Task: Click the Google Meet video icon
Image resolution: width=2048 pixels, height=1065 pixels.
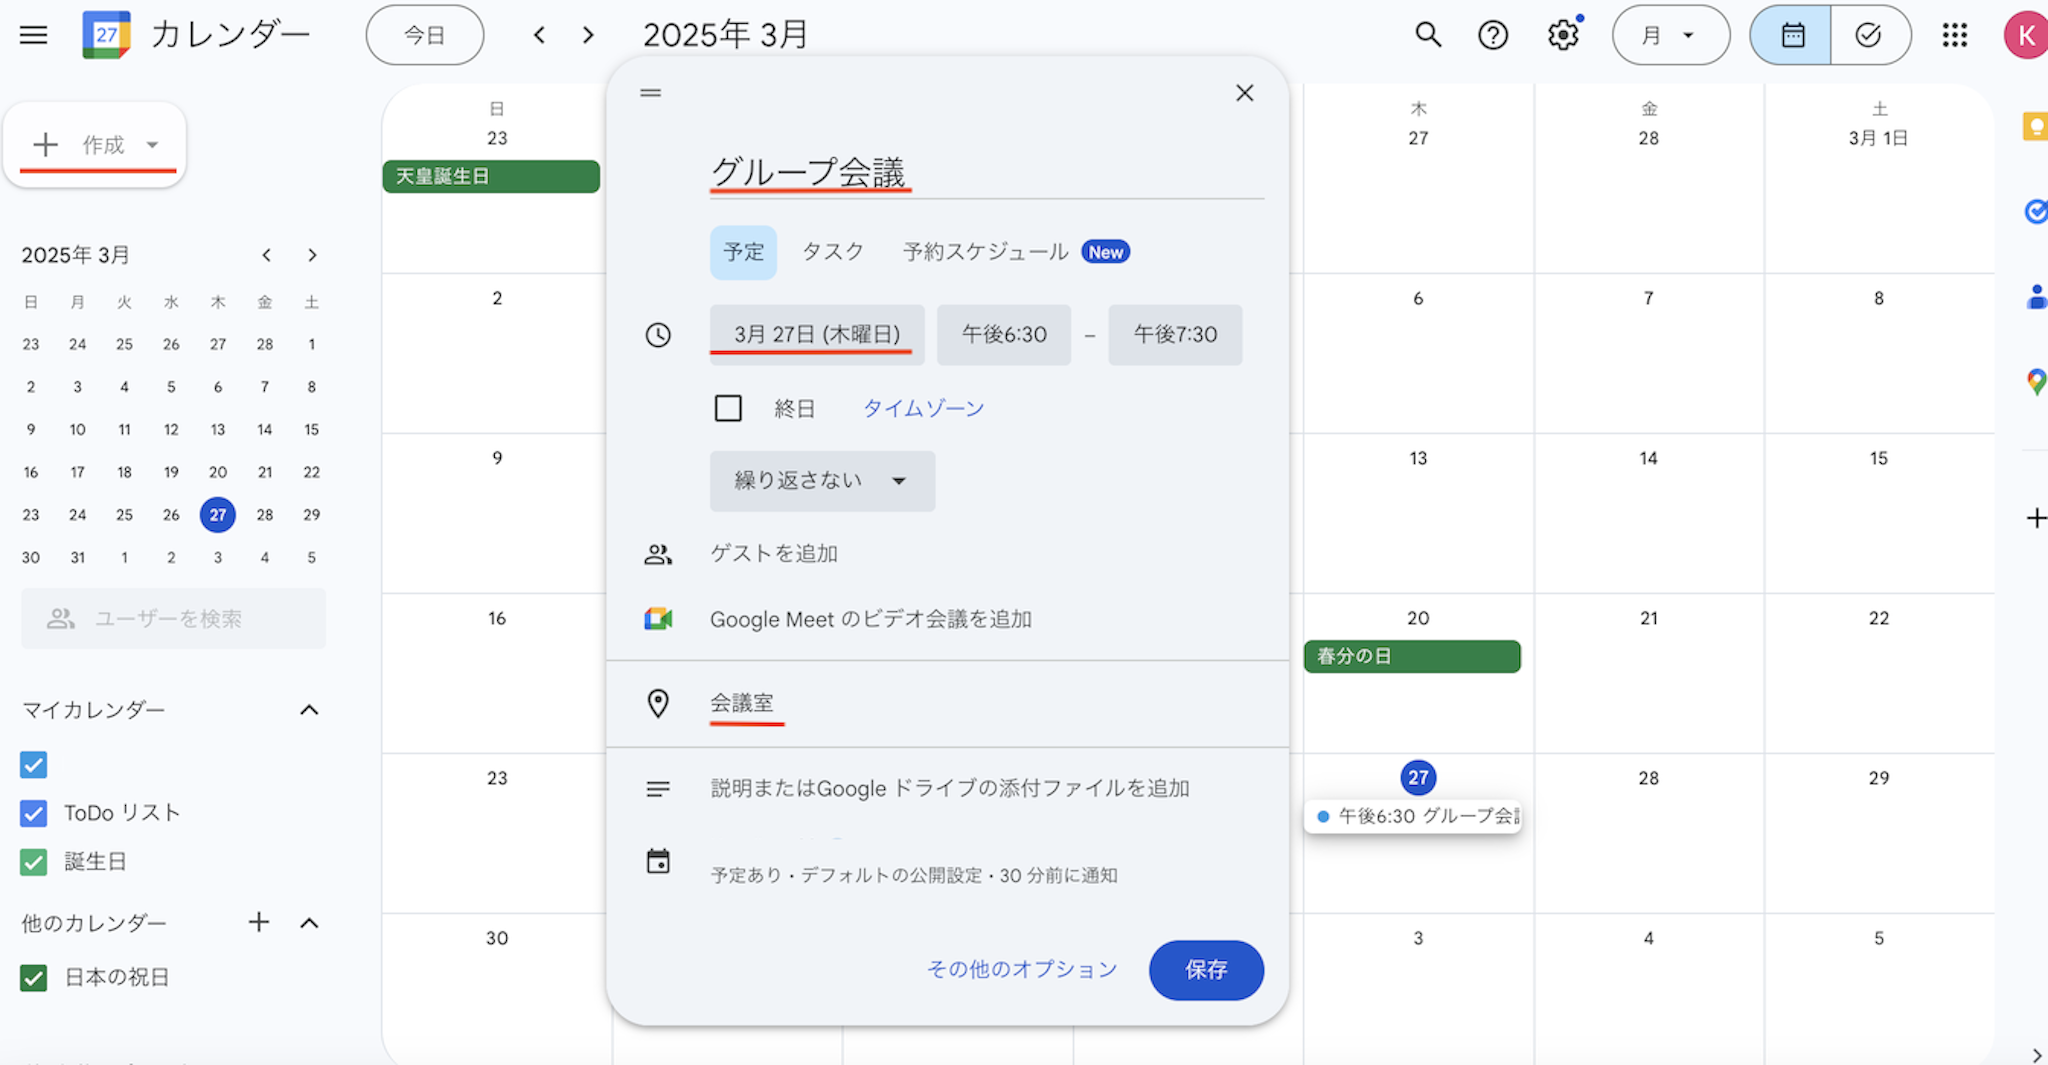Action: 658,619
